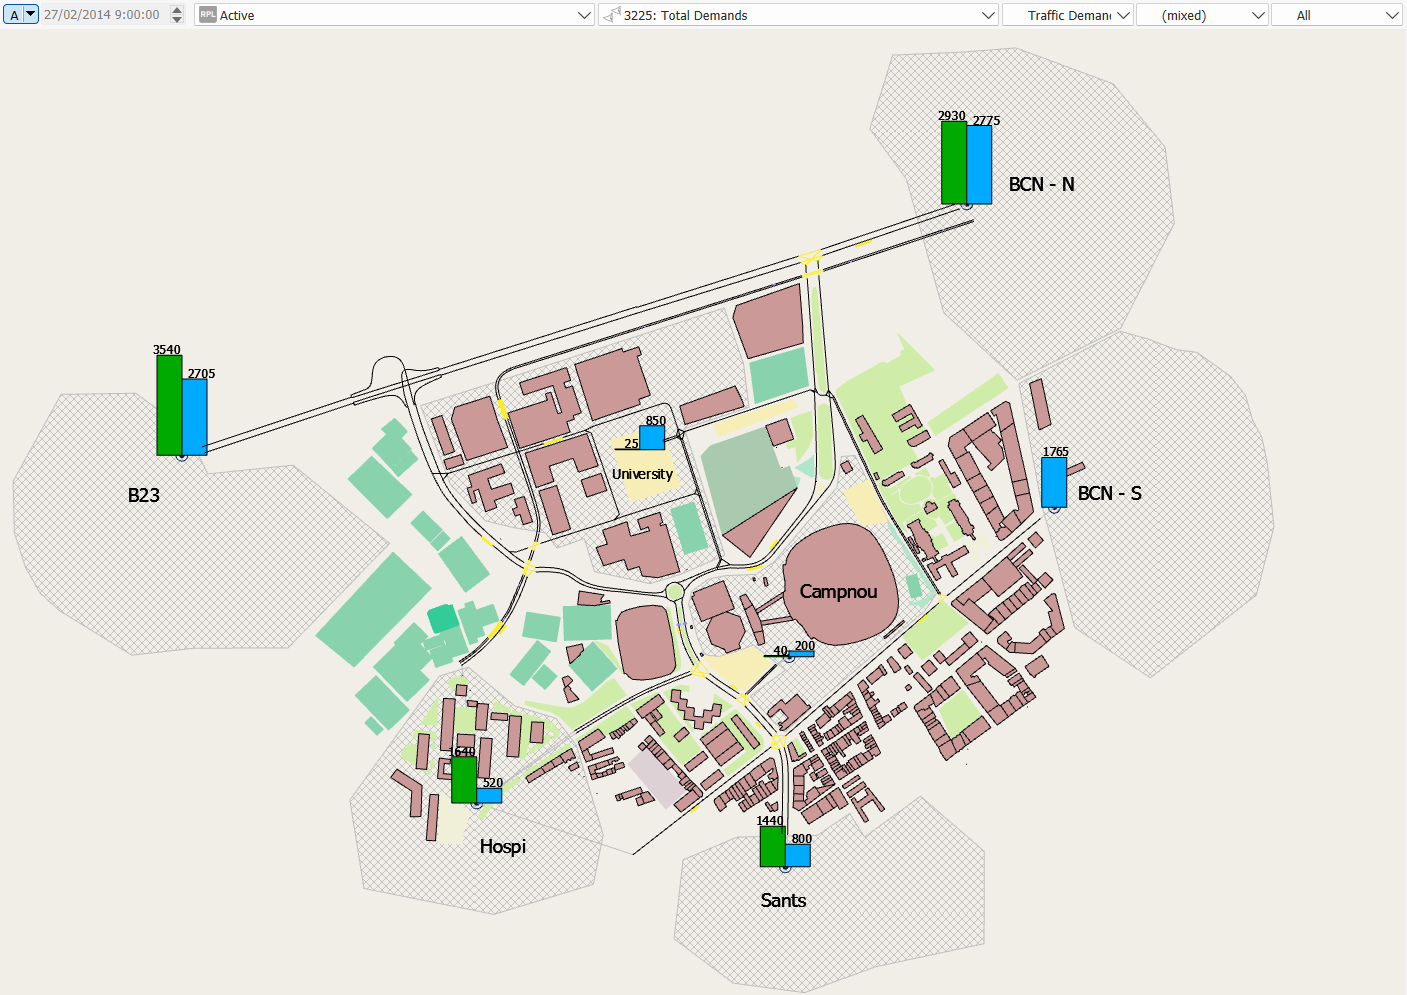Open the Traffic Demand dropdown
This screenshot has width=1407, height=995.
[x=1067, y=15]
